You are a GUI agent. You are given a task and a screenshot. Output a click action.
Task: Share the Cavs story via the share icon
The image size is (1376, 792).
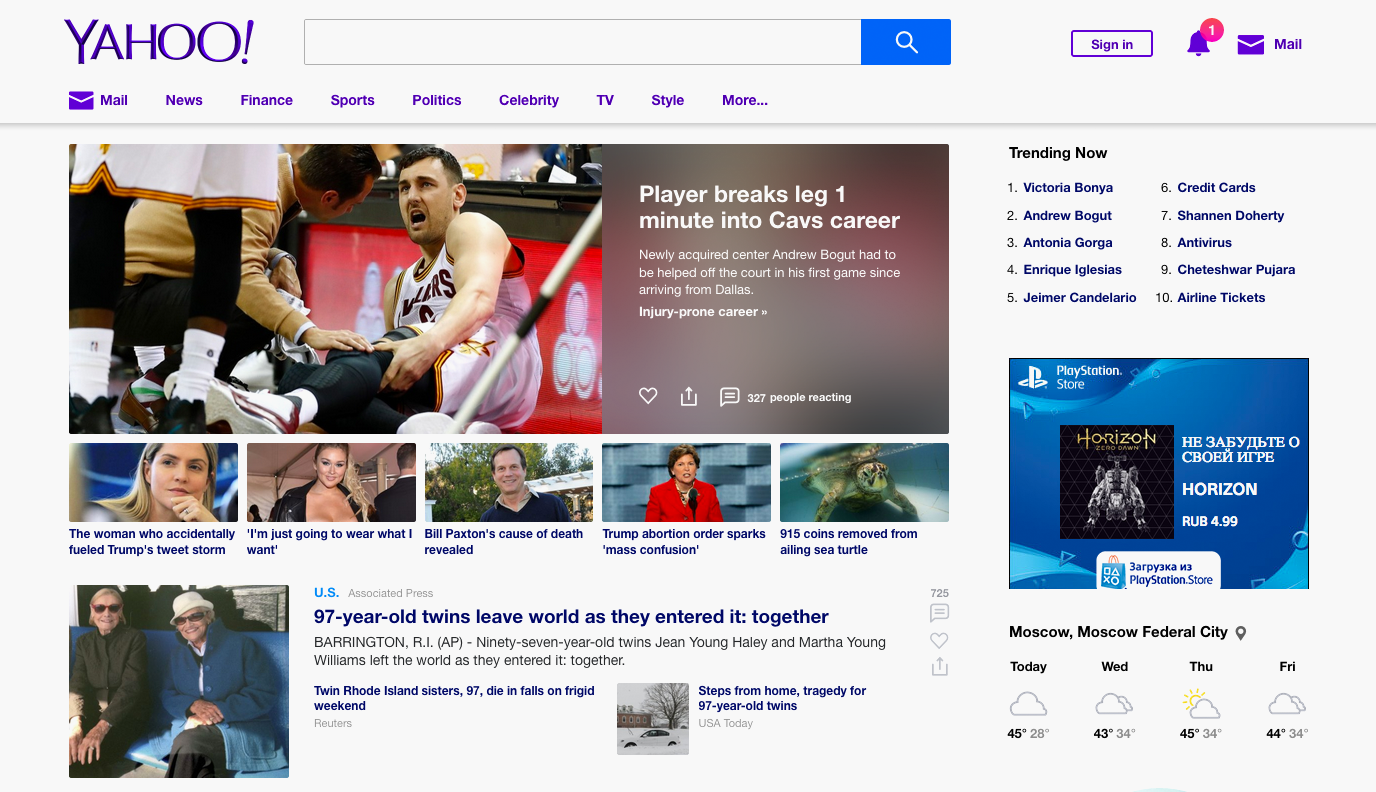[x=688, y=396]
